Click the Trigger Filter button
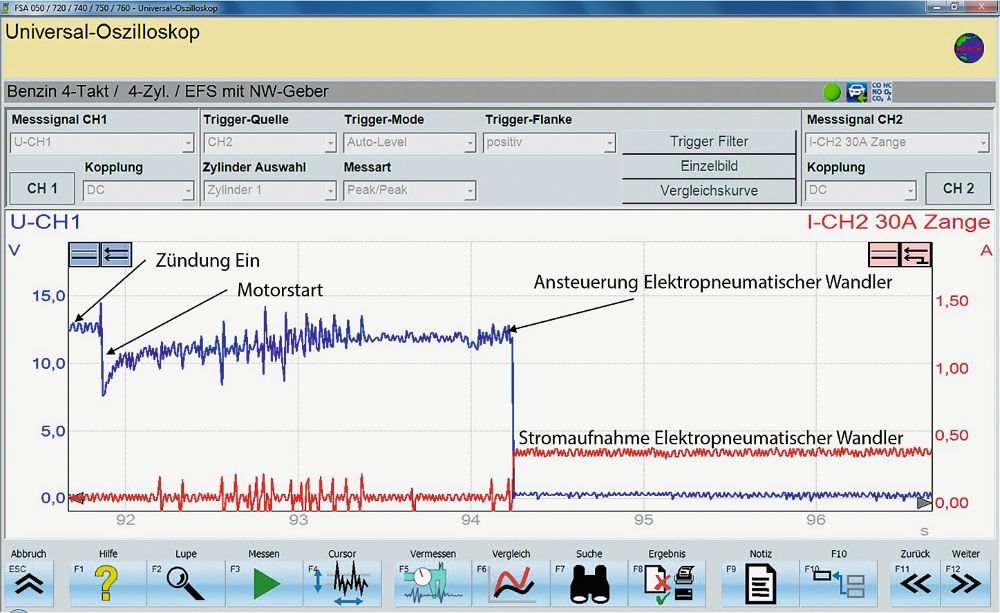 [709, 142]
